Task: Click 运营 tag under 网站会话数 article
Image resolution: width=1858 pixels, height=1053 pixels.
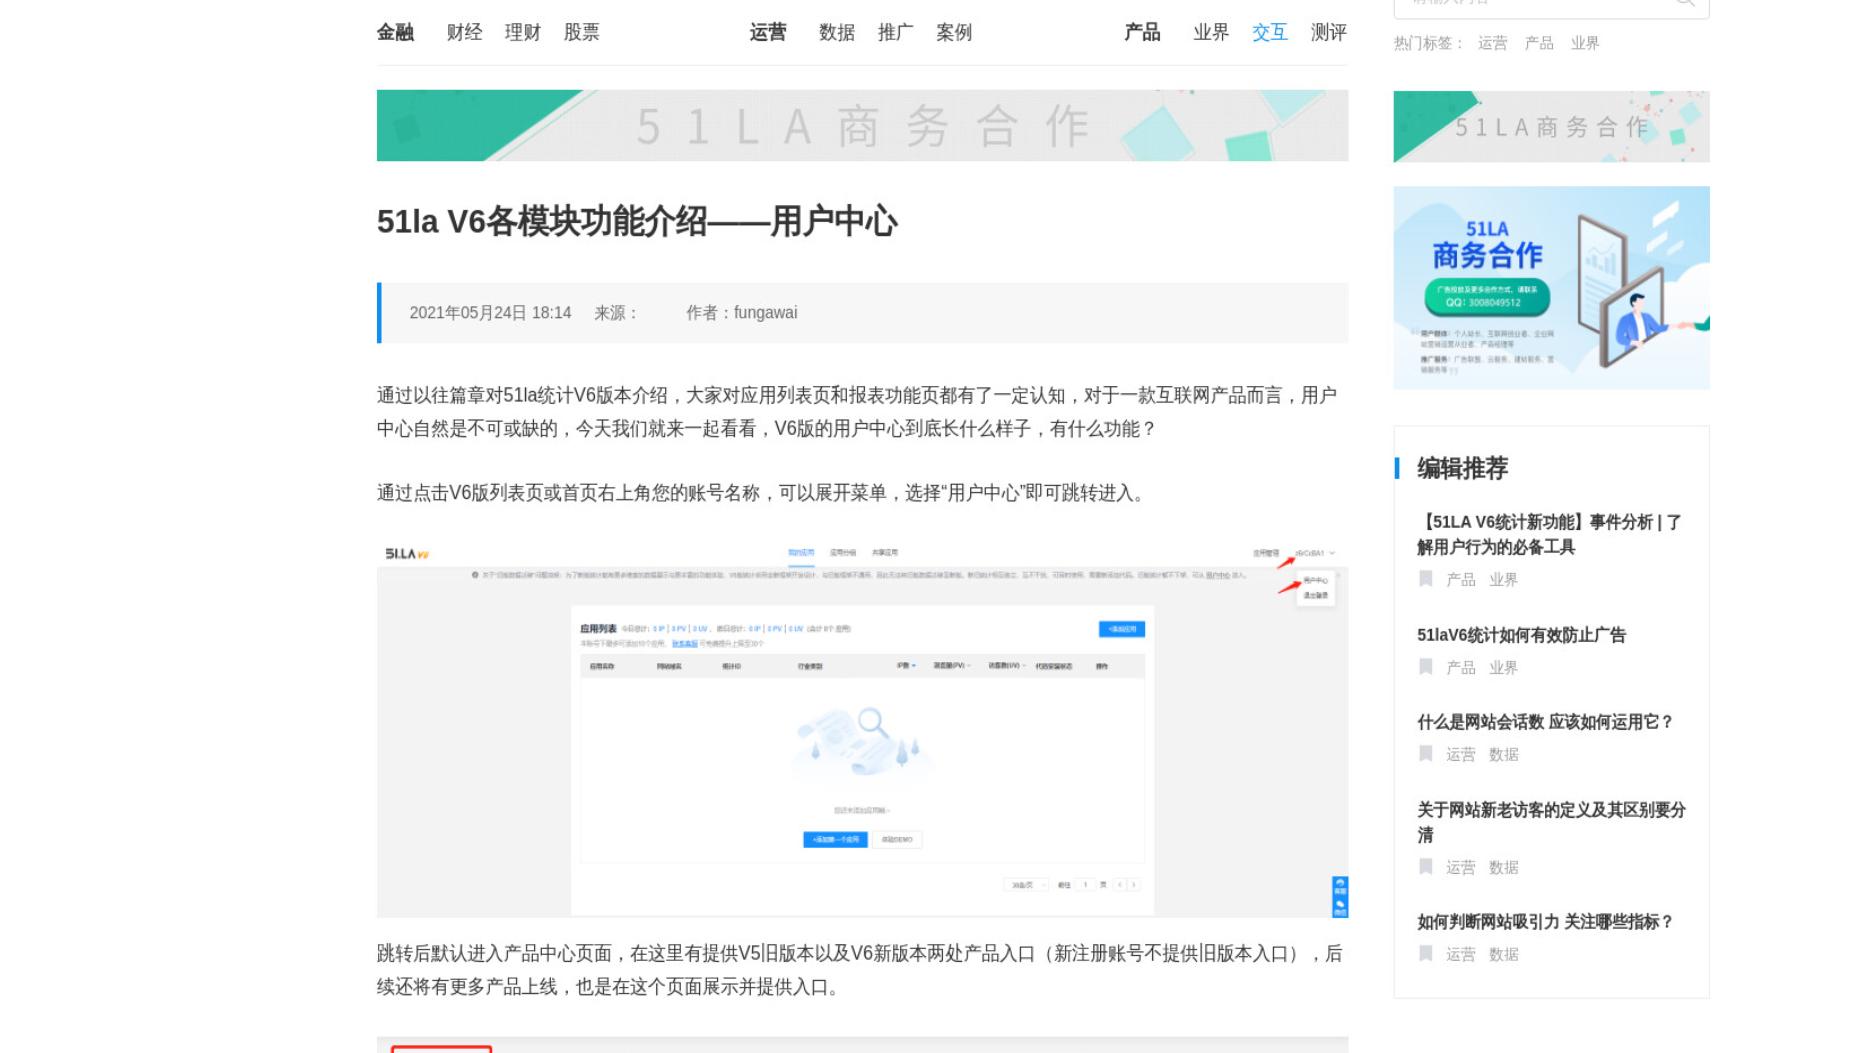Action: 1461,754
